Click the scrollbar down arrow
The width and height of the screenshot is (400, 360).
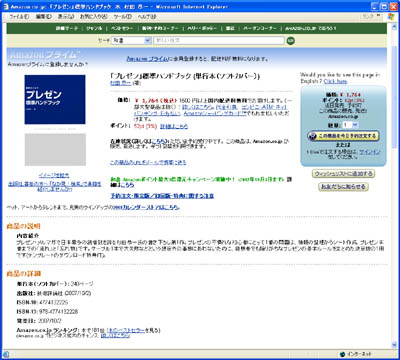(394, 345)
